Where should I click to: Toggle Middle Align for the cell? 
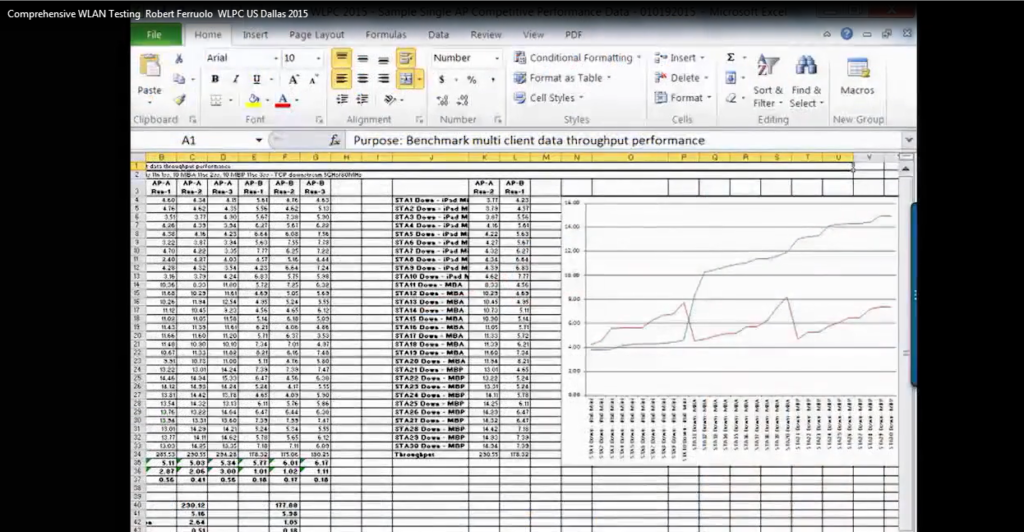362,58
